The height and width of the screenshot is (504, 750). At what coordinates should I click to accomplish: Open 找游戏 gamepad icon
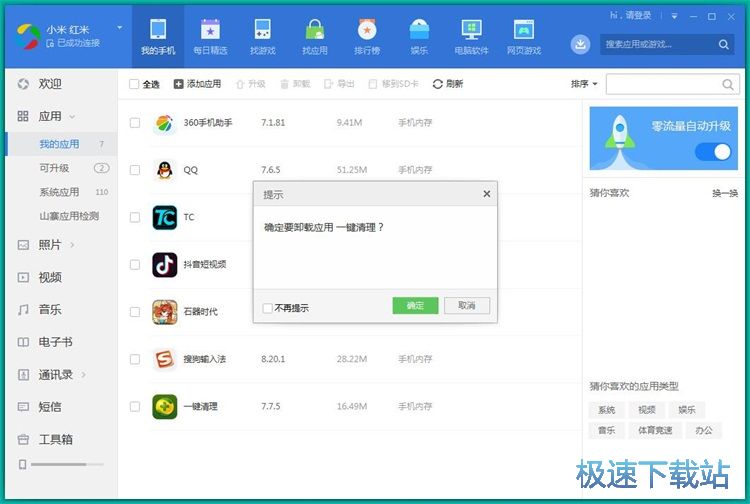[262, 30]
